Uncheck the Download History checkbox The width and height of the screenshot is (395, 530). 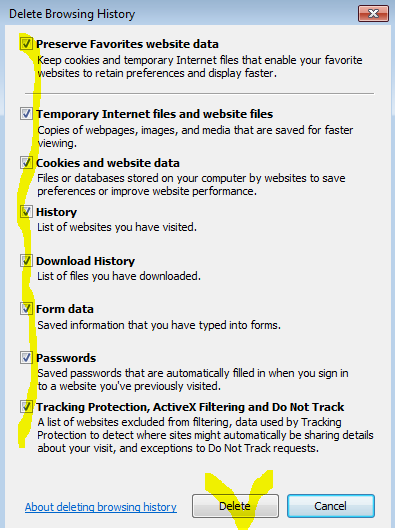click(x=26, y=261)
